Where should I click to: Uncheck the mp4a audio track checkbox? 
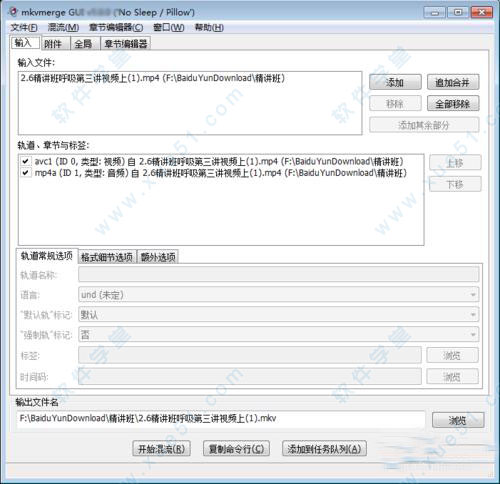25,173
